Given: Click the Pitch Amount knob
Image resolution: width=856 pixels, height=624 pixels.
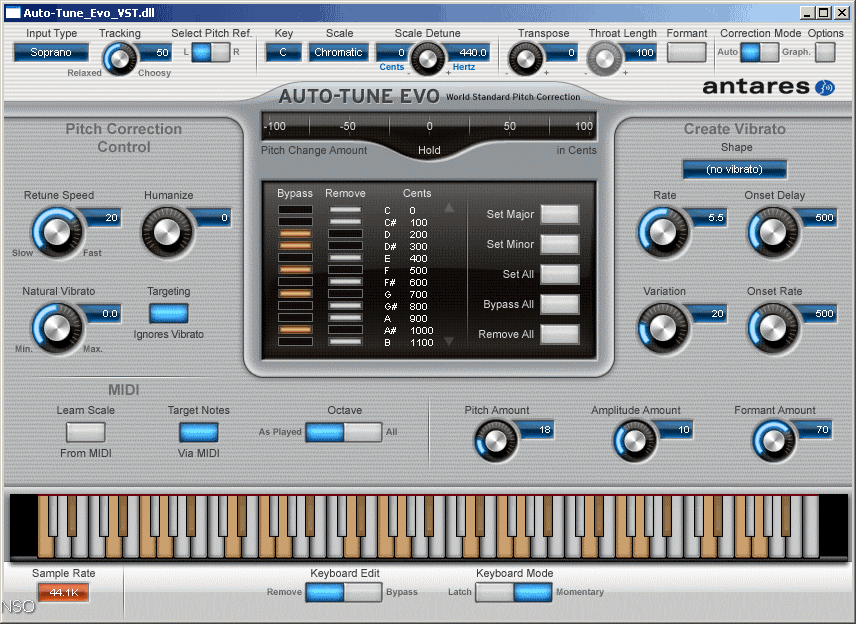Looking at the screenshot, I should [x=496, y=441].
